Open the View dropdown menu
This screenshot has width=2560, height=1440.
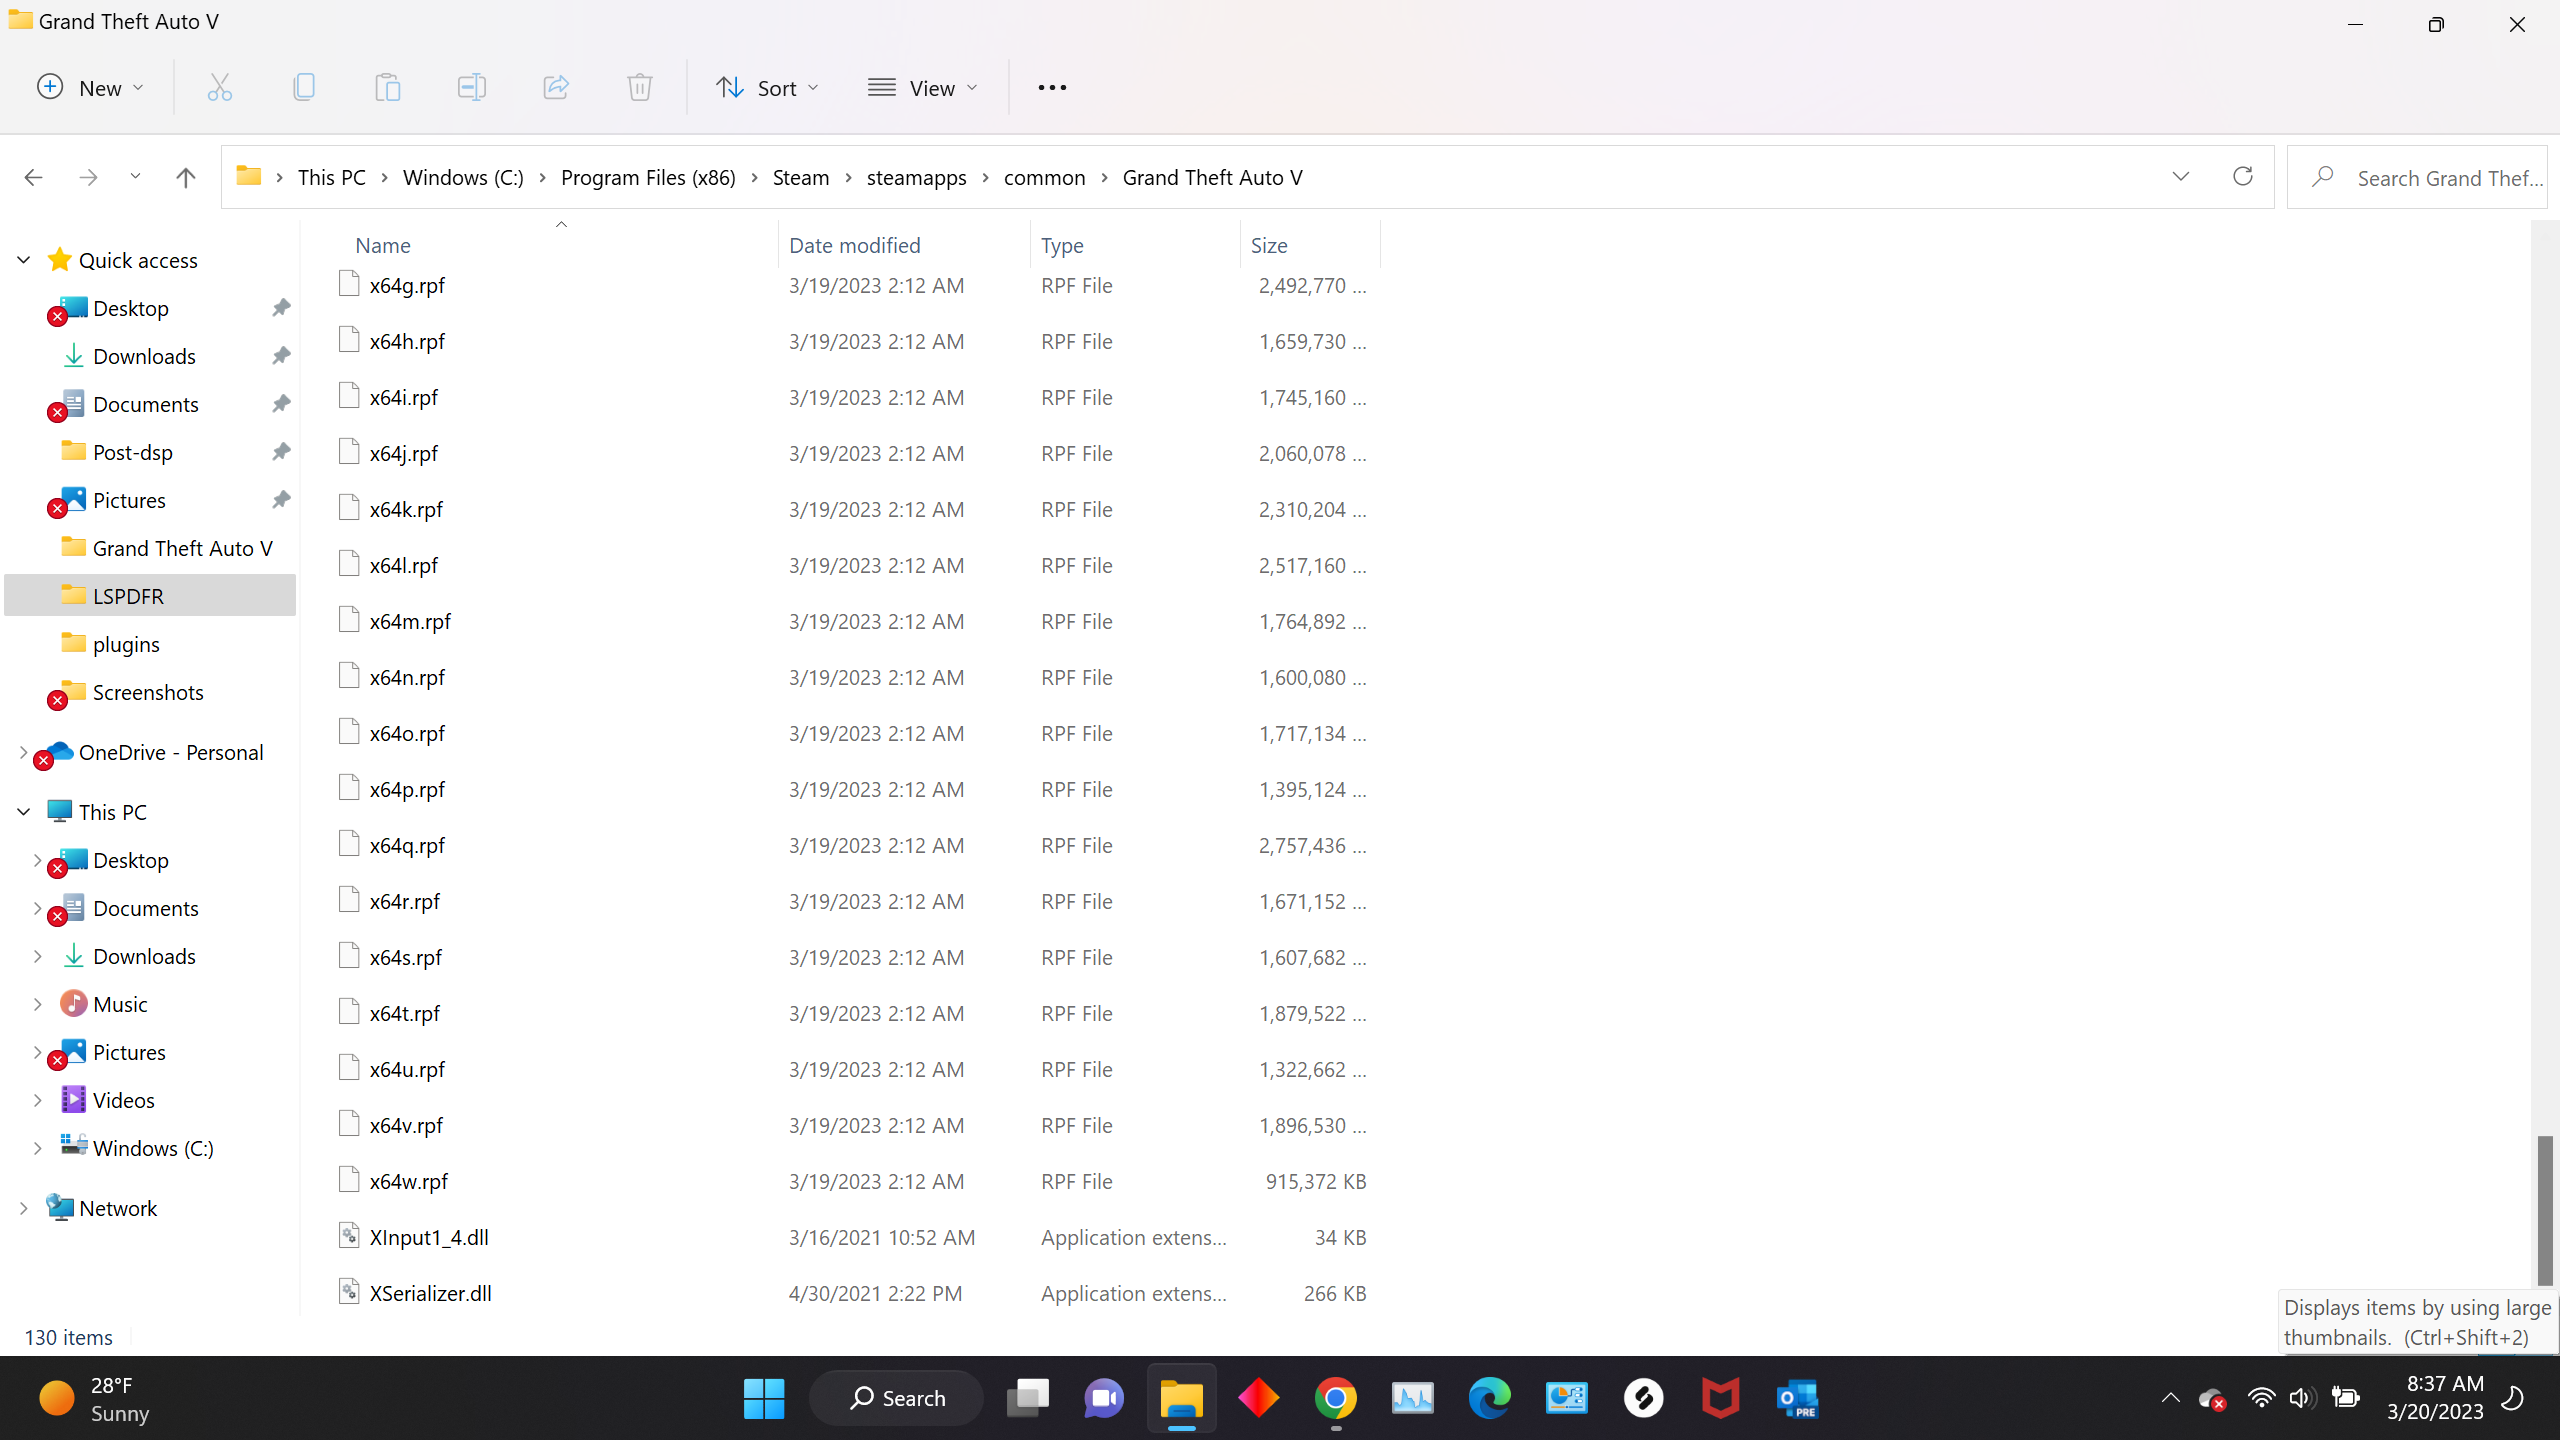922,88
